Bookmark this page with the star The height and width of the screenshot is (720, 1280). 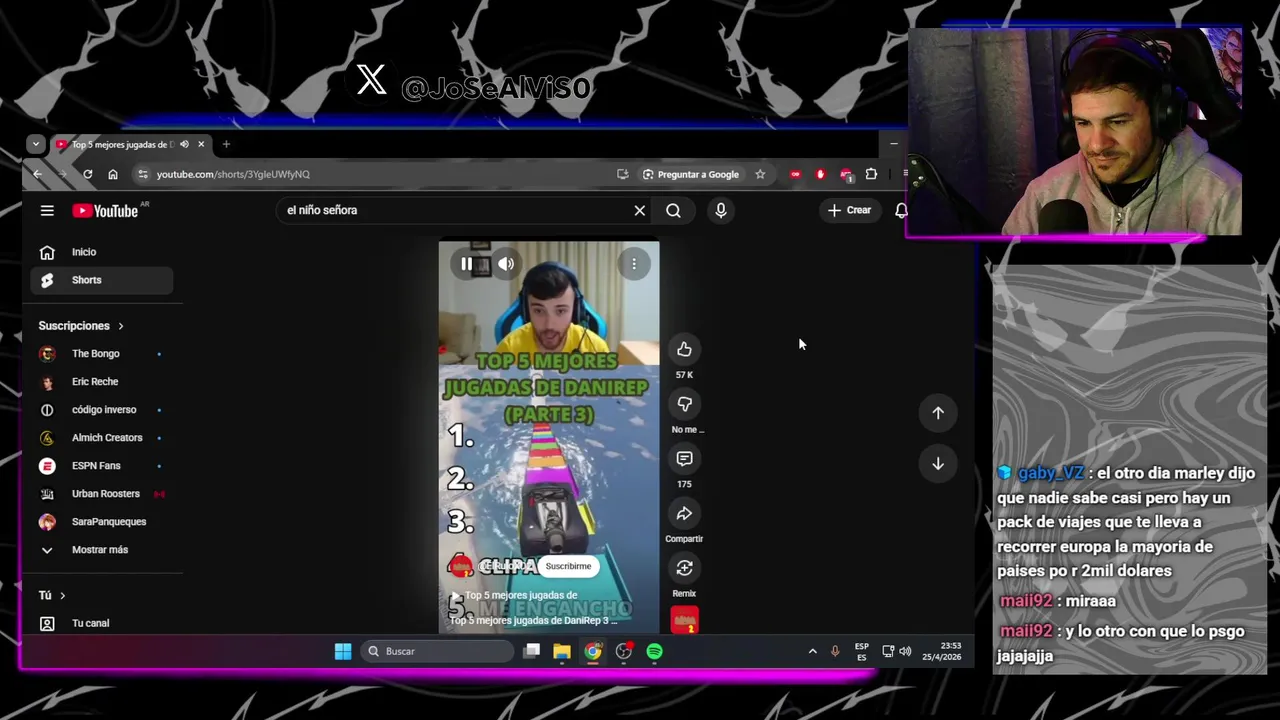click(x=760, y=174)
